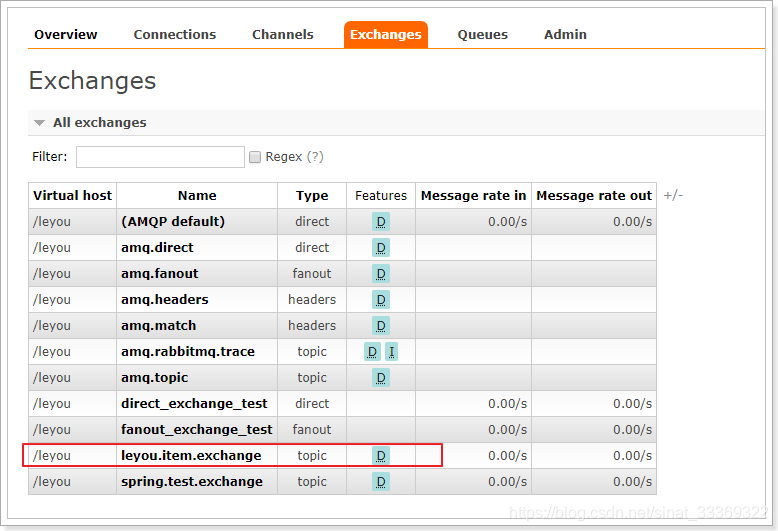Open the fanout_exchange_test exchange
778x531 pixels.
click(x=196, y=430)
